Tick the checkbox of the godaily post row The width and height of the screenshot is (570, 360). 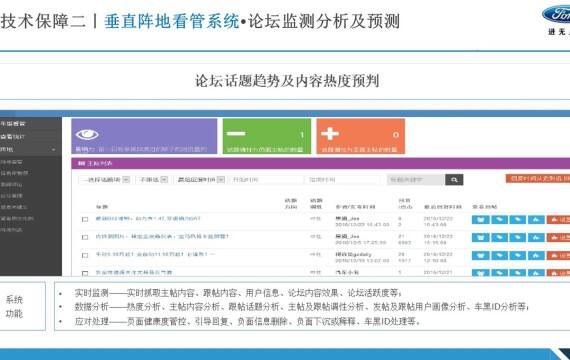(x=85, y=255)
